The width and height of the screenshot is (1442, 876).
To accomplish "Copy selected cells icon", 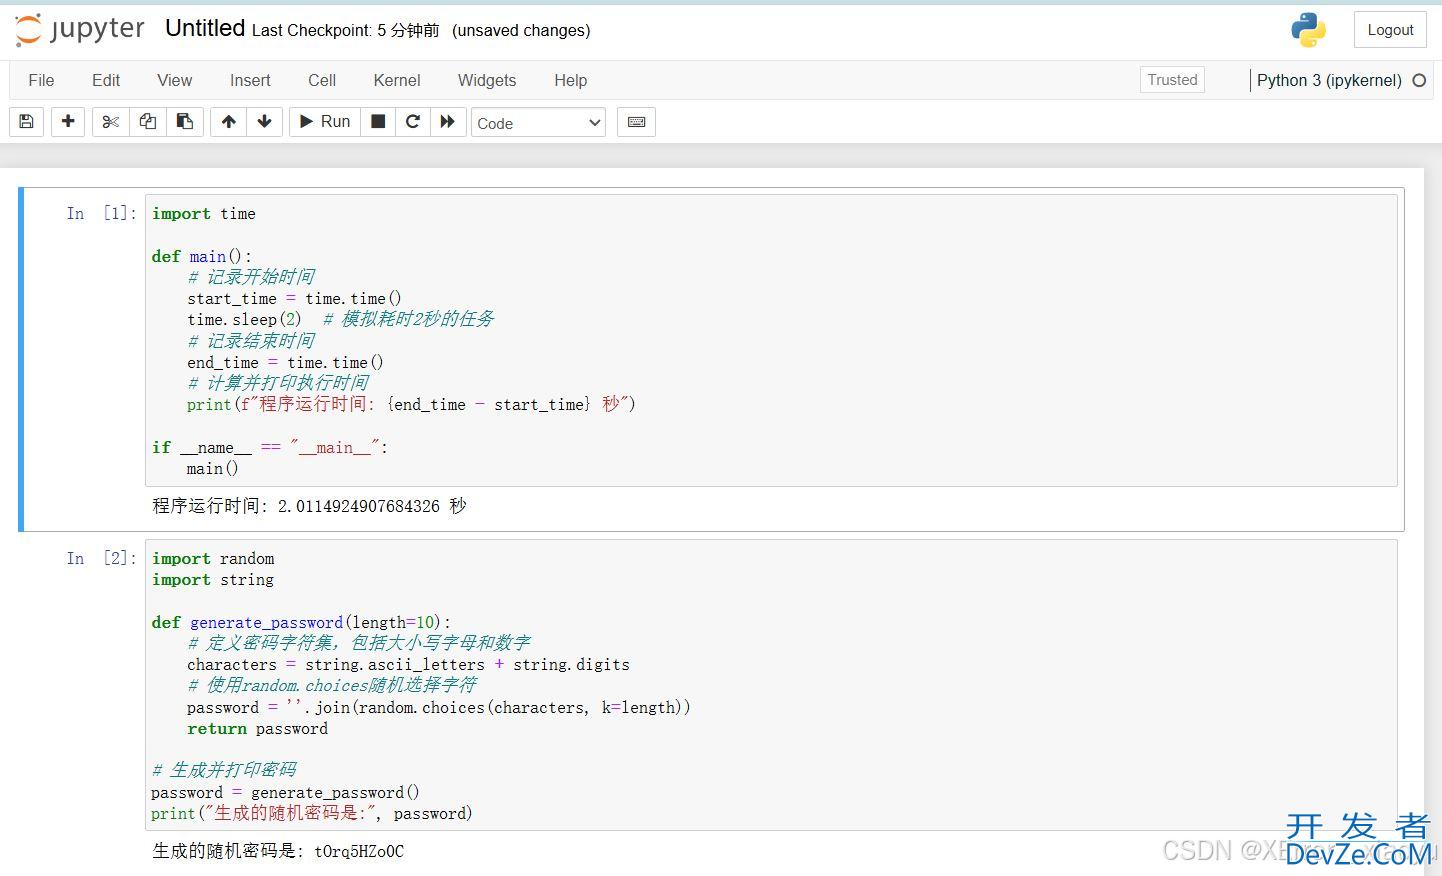I will [x=148, y=122].
